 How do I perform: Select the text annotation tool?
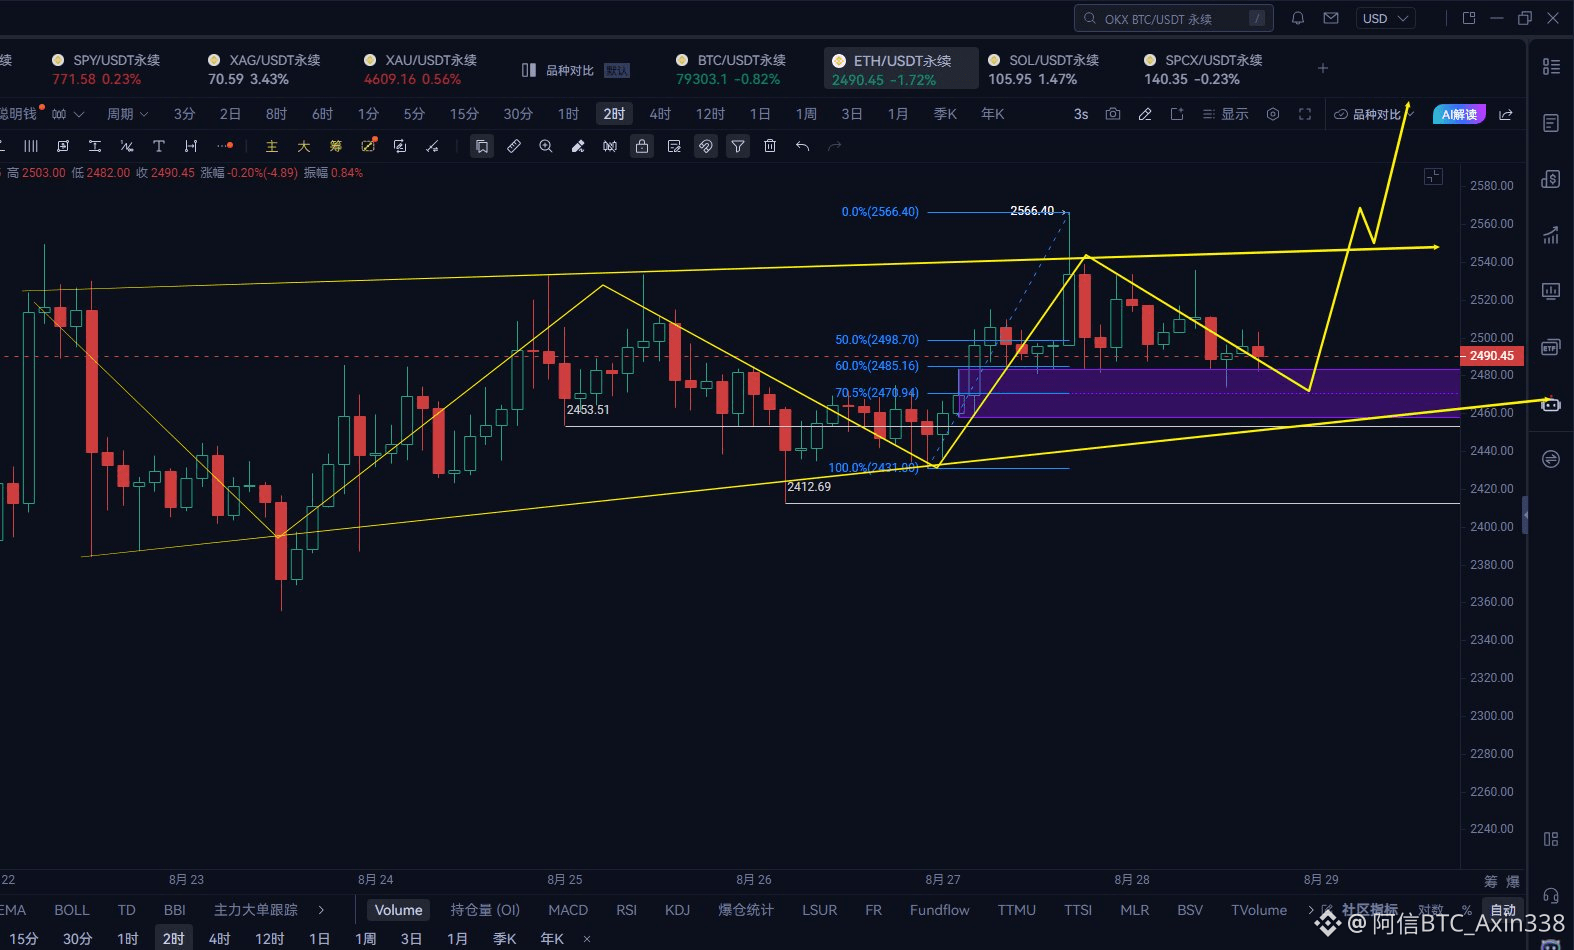158,146
